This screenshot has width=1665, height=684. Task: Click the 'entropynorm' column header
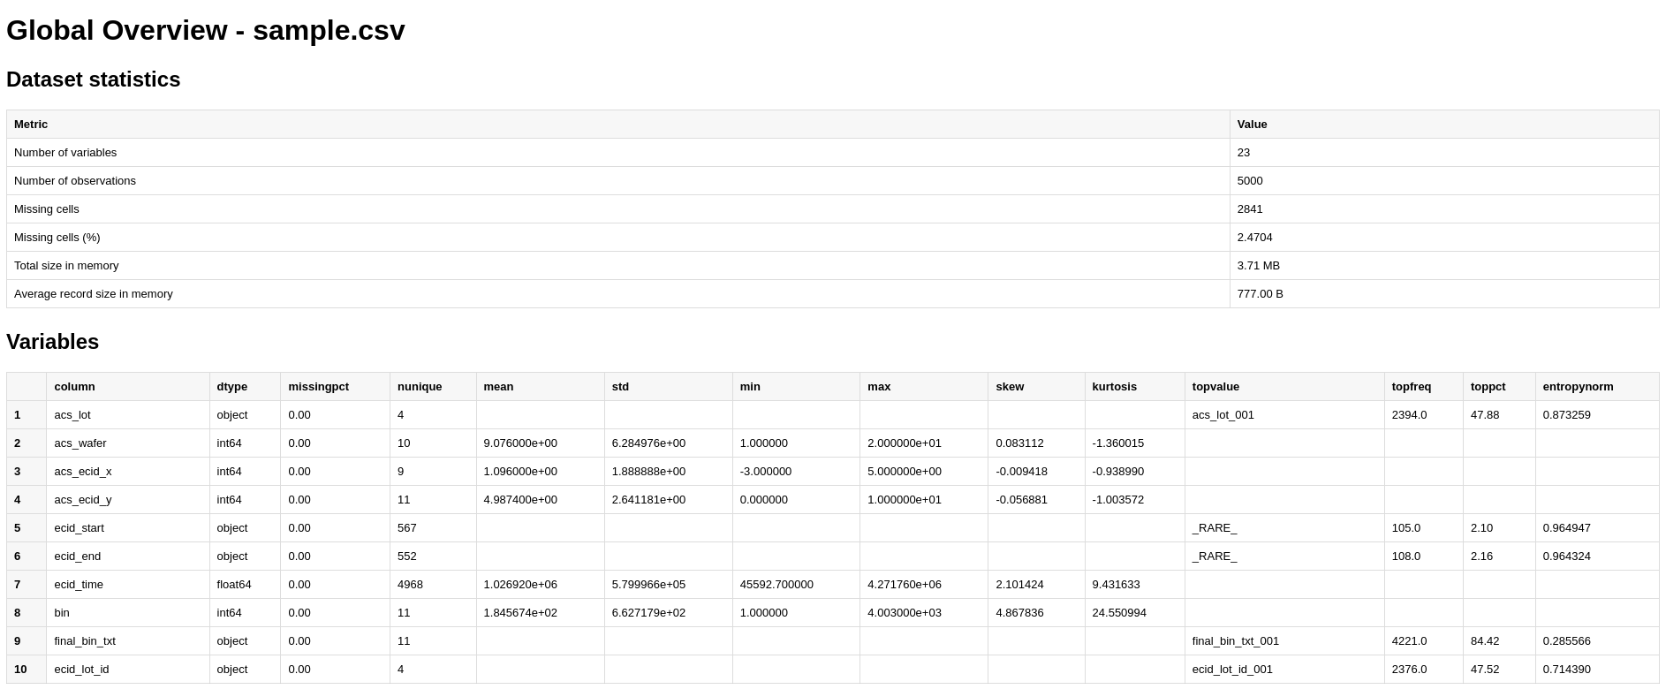[x=1577, y=387]
